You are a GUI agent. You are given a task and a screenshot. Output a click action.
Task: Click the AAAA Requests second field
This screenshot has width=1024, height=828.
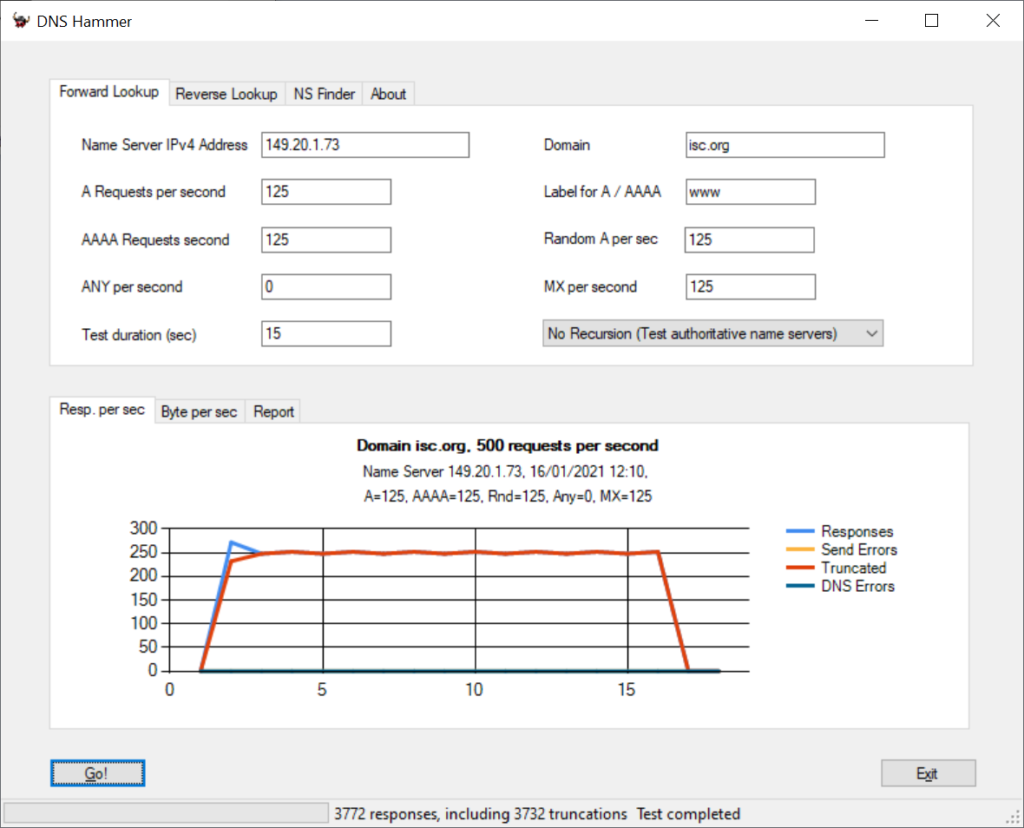pos(325,239)
